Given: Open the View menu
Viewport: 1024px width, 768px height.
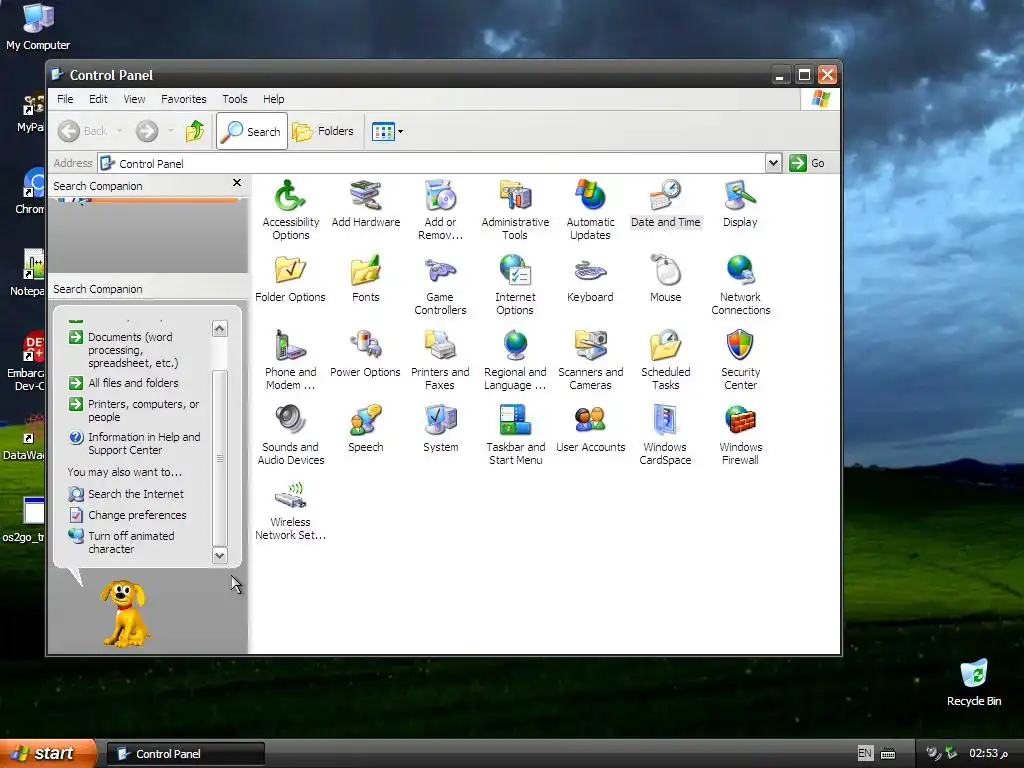Looking at the screenshot, I should (x=134, y=99).
